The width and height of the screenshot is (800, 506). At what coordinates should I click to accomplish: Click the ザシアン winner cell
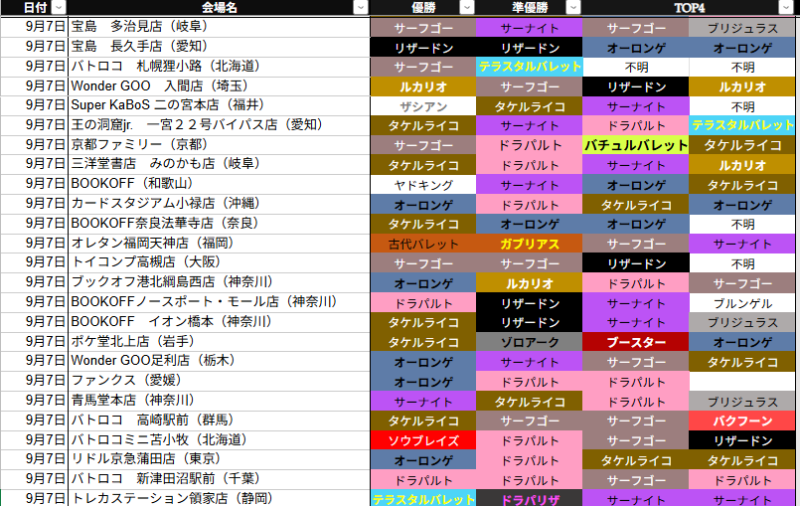423,106
